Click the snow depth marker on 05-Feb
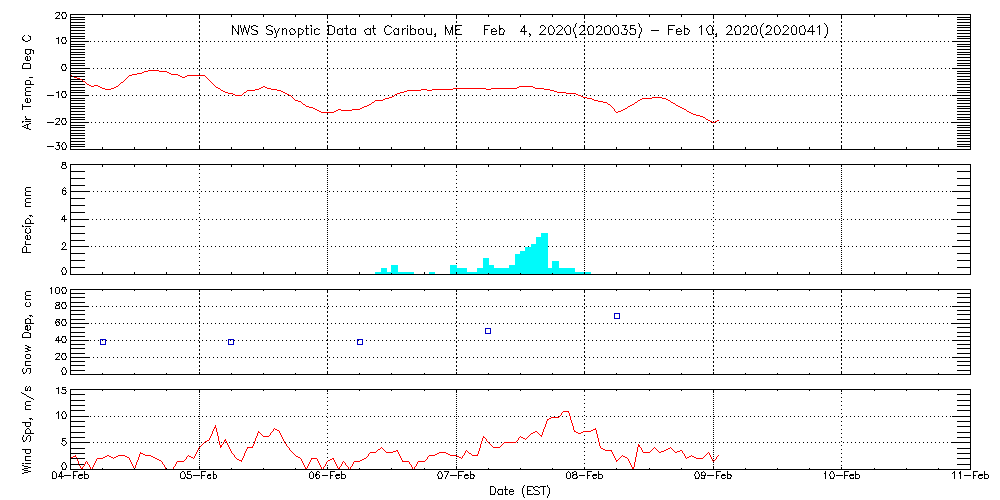The width and height of the screenshot is (1000, 500). click(x=231, y=342)
